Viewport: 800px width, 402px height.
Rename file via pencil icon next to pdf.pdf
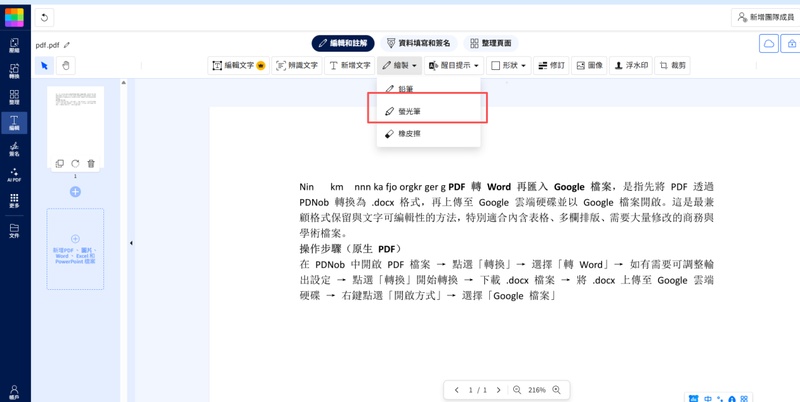coord(67,45)
